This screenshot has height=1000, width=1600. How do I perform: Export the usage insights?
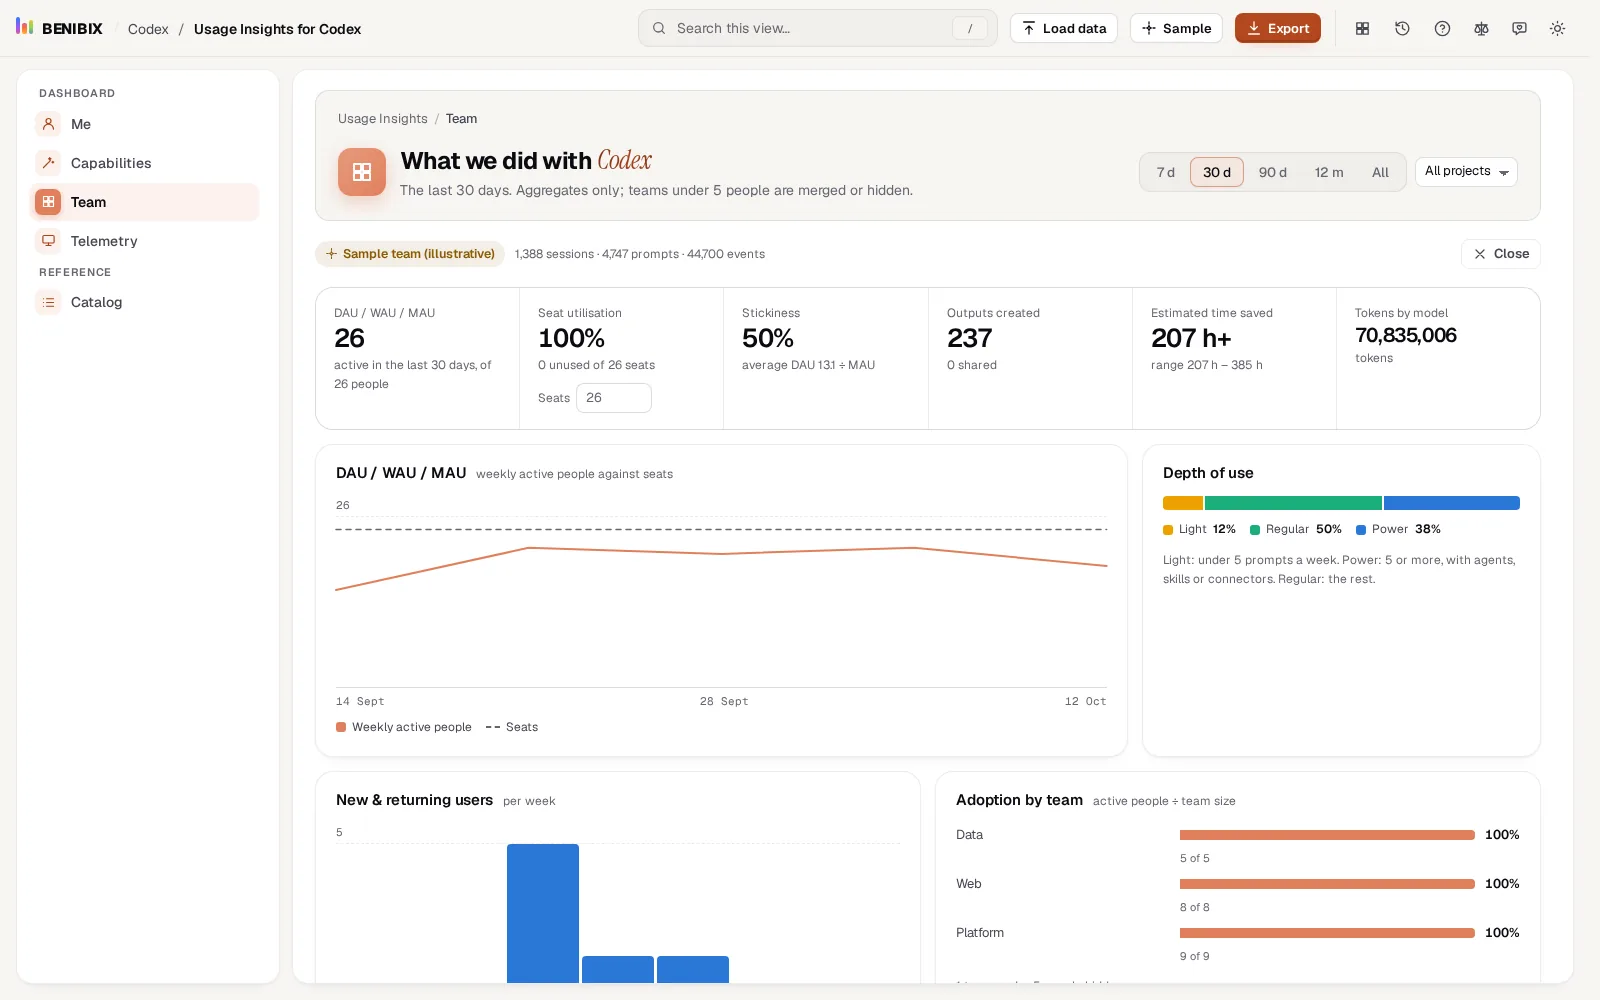[x=1278, y=28]
